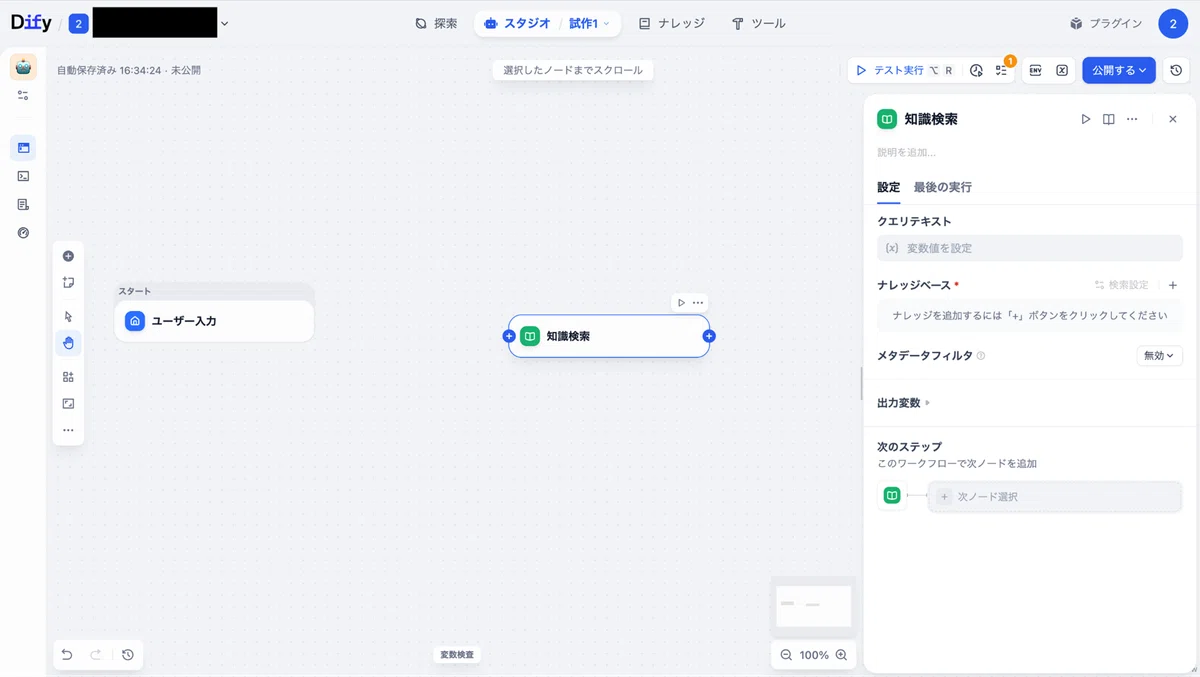
Task: Go to 探索 explore tab
Action: (x=436, y=23)
